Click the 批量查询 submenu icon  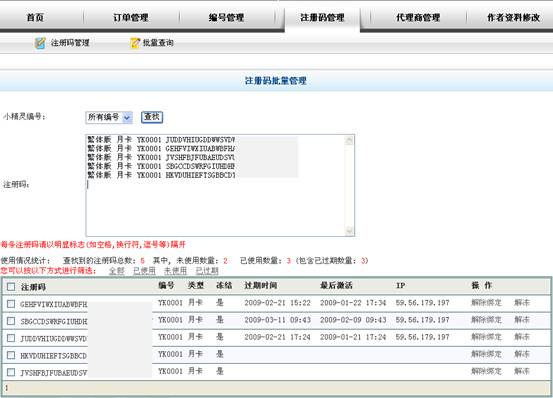pyautogui.click(x=135, y=43)
